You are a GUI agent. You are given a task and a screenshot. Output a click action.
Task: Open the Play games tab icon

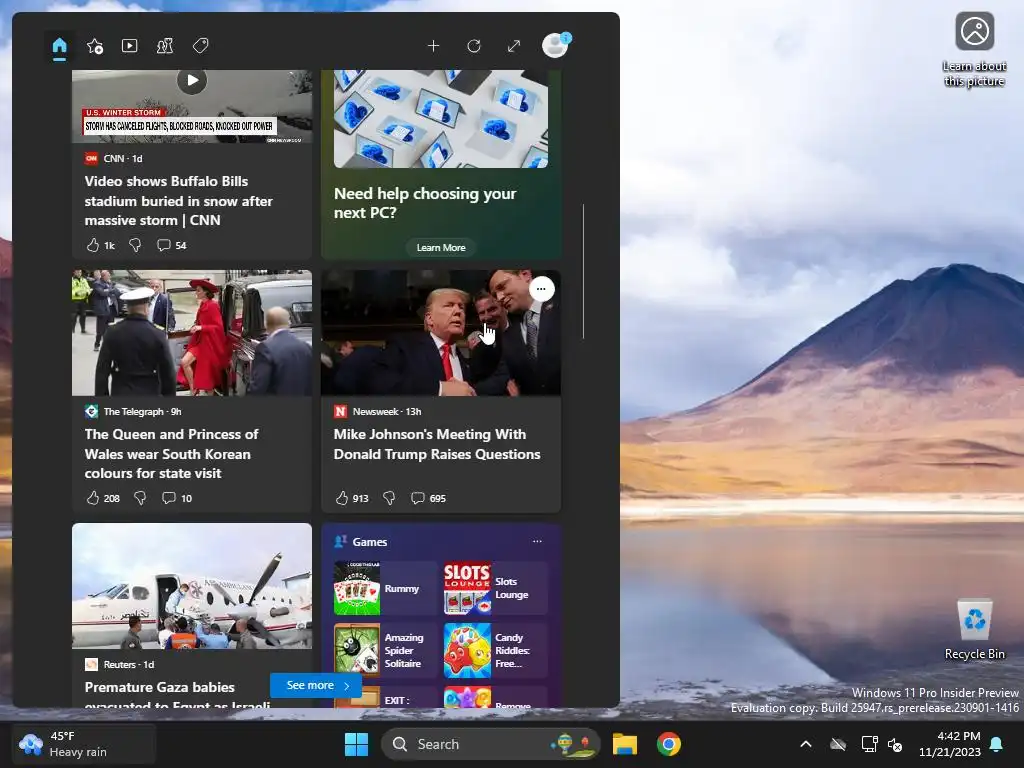coord(165,46)
